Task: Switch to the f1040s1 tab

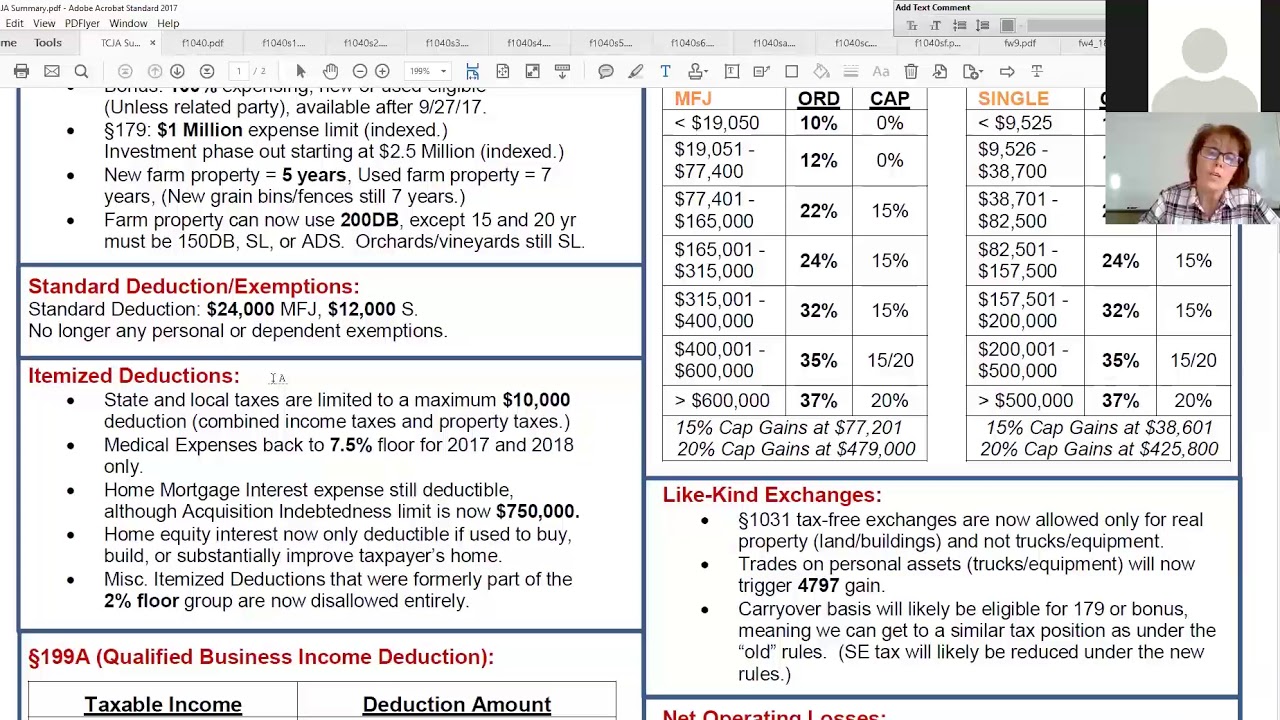Action: point(284,43)
